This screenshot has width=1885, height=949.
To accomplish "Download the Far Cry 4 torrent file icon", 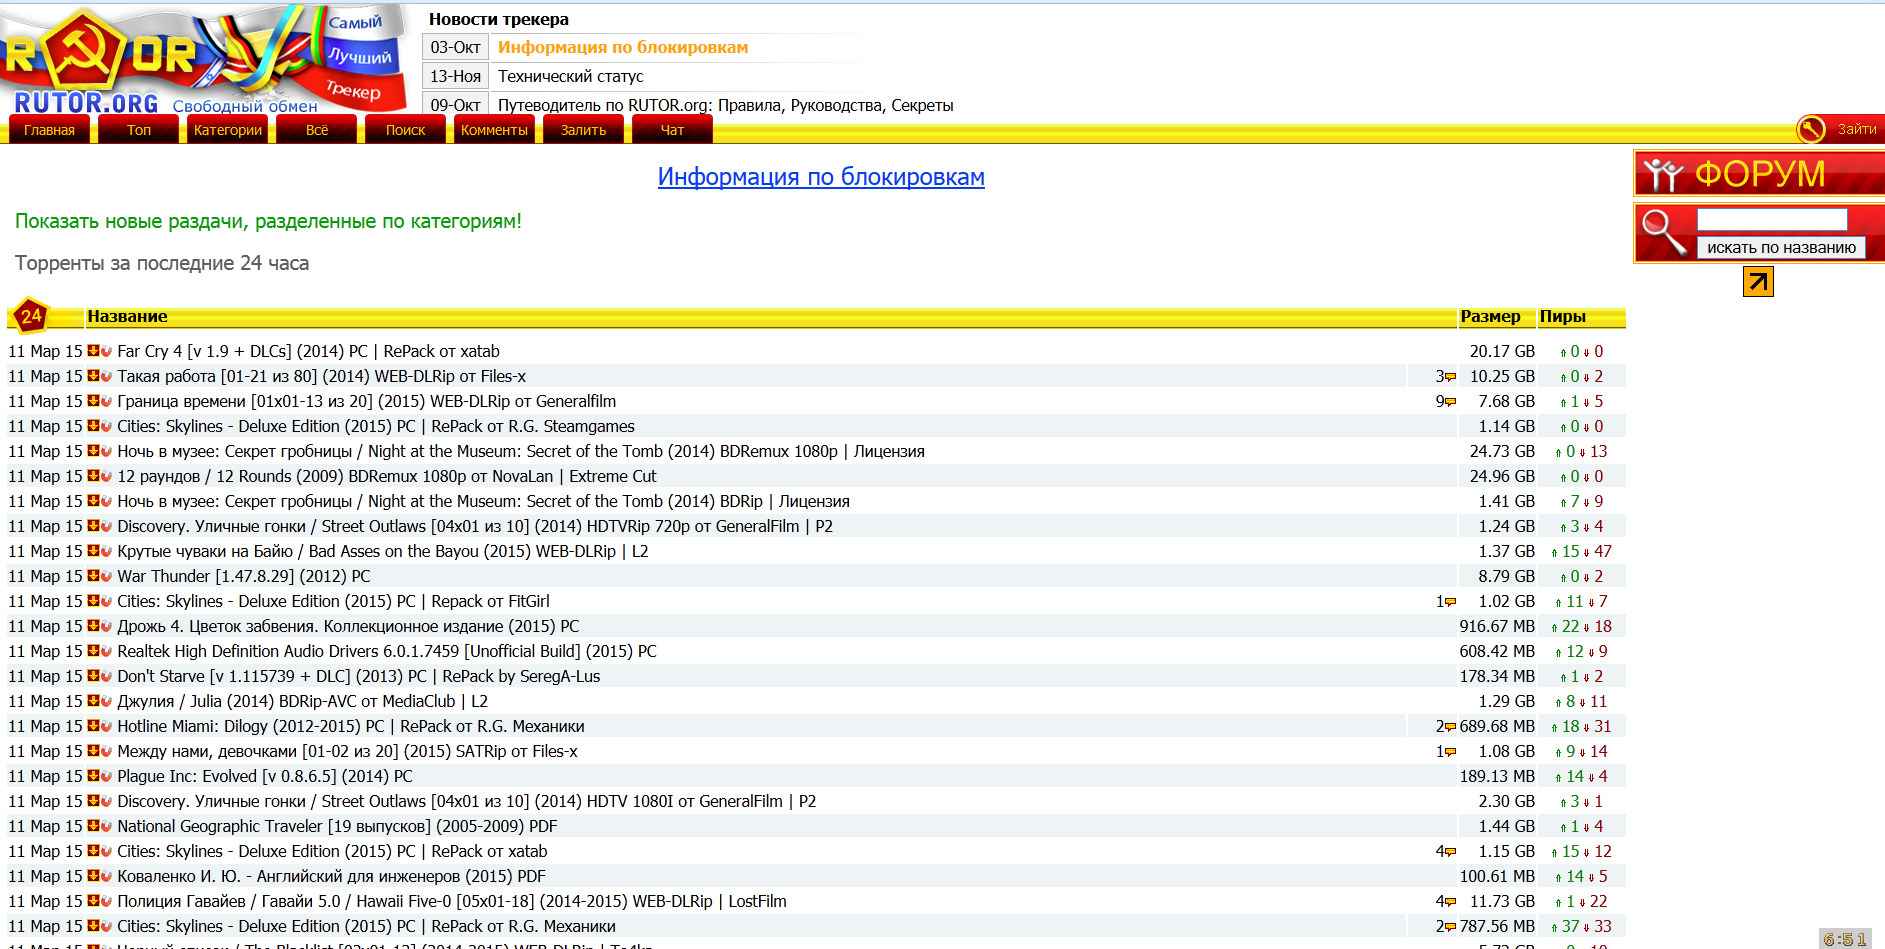I will pos(93,350).
